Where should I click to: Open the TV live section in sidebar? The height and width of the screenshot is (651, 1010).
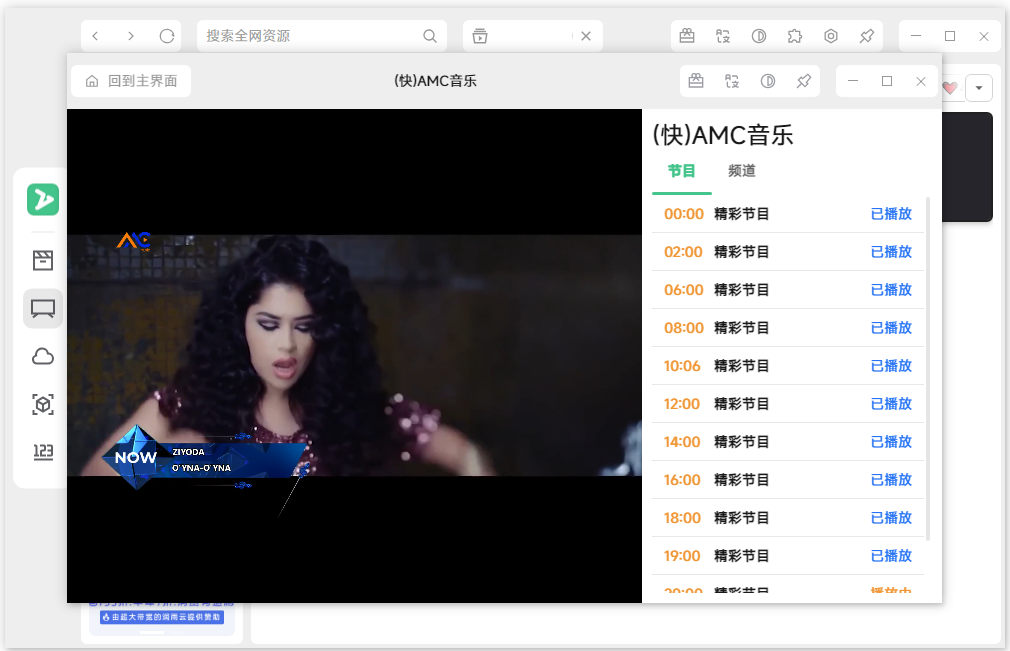pos(43,308)
